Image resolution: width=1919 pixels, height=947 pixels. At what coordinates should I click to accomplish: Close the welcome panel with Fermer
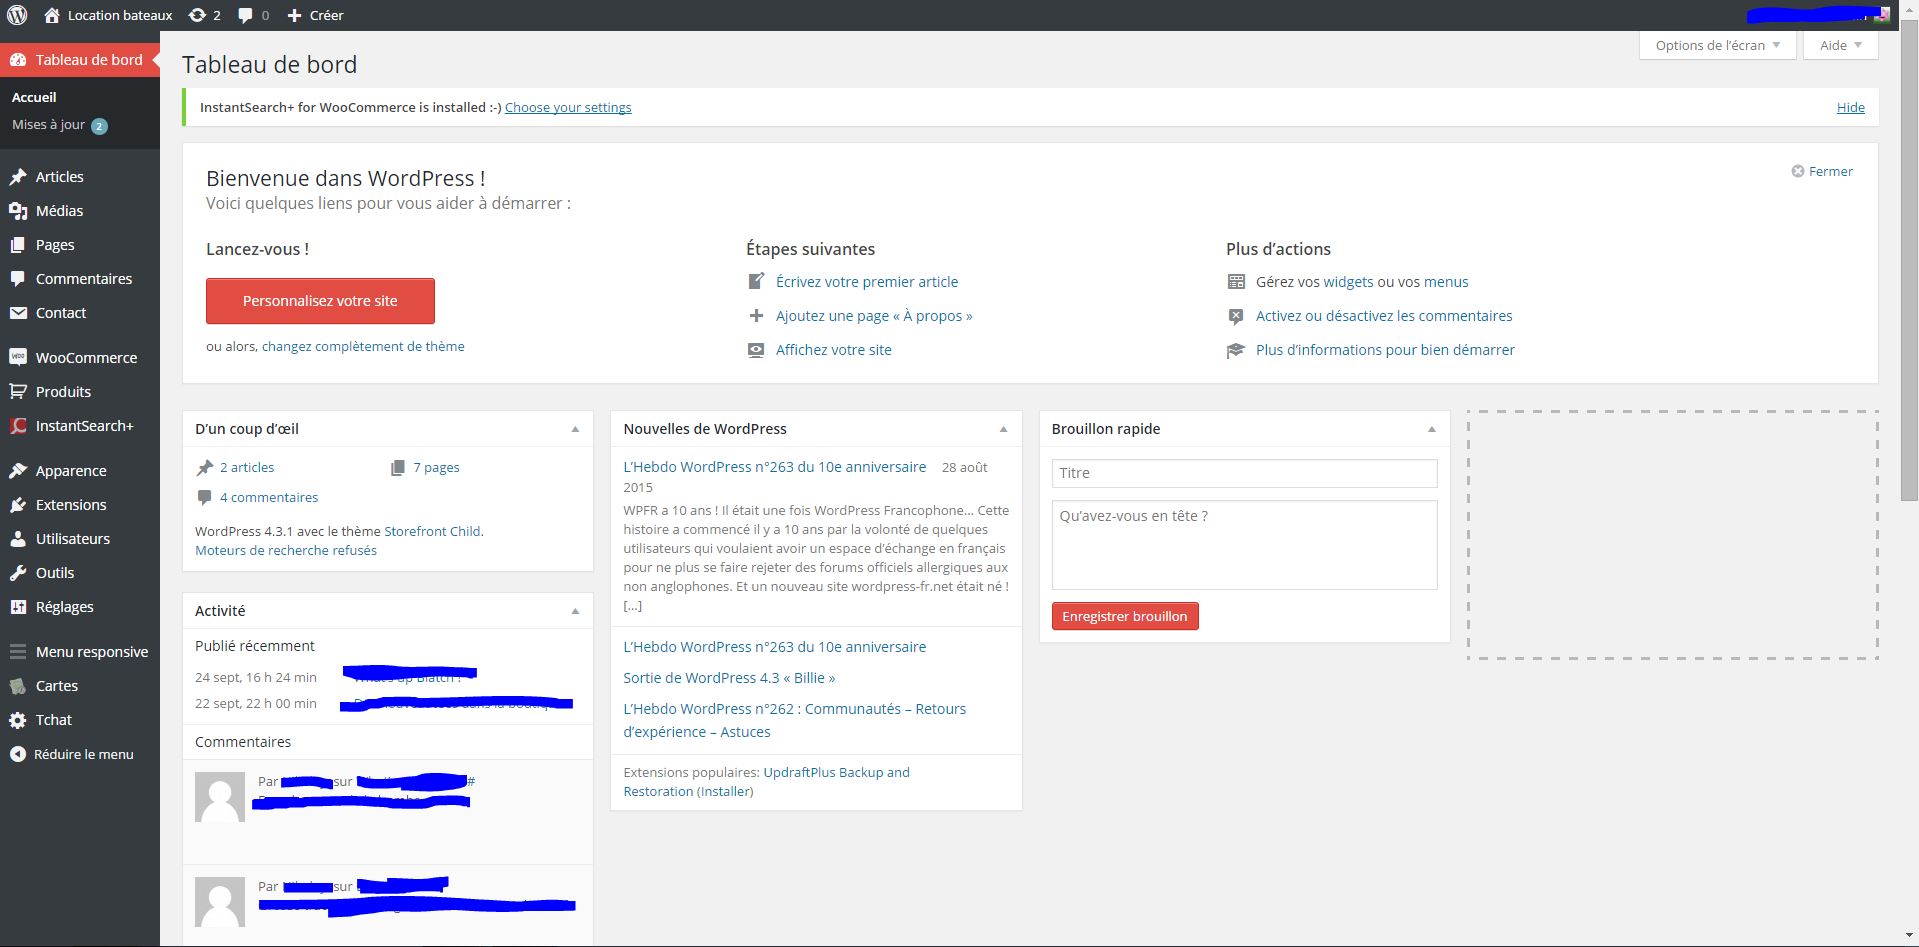1822,172
